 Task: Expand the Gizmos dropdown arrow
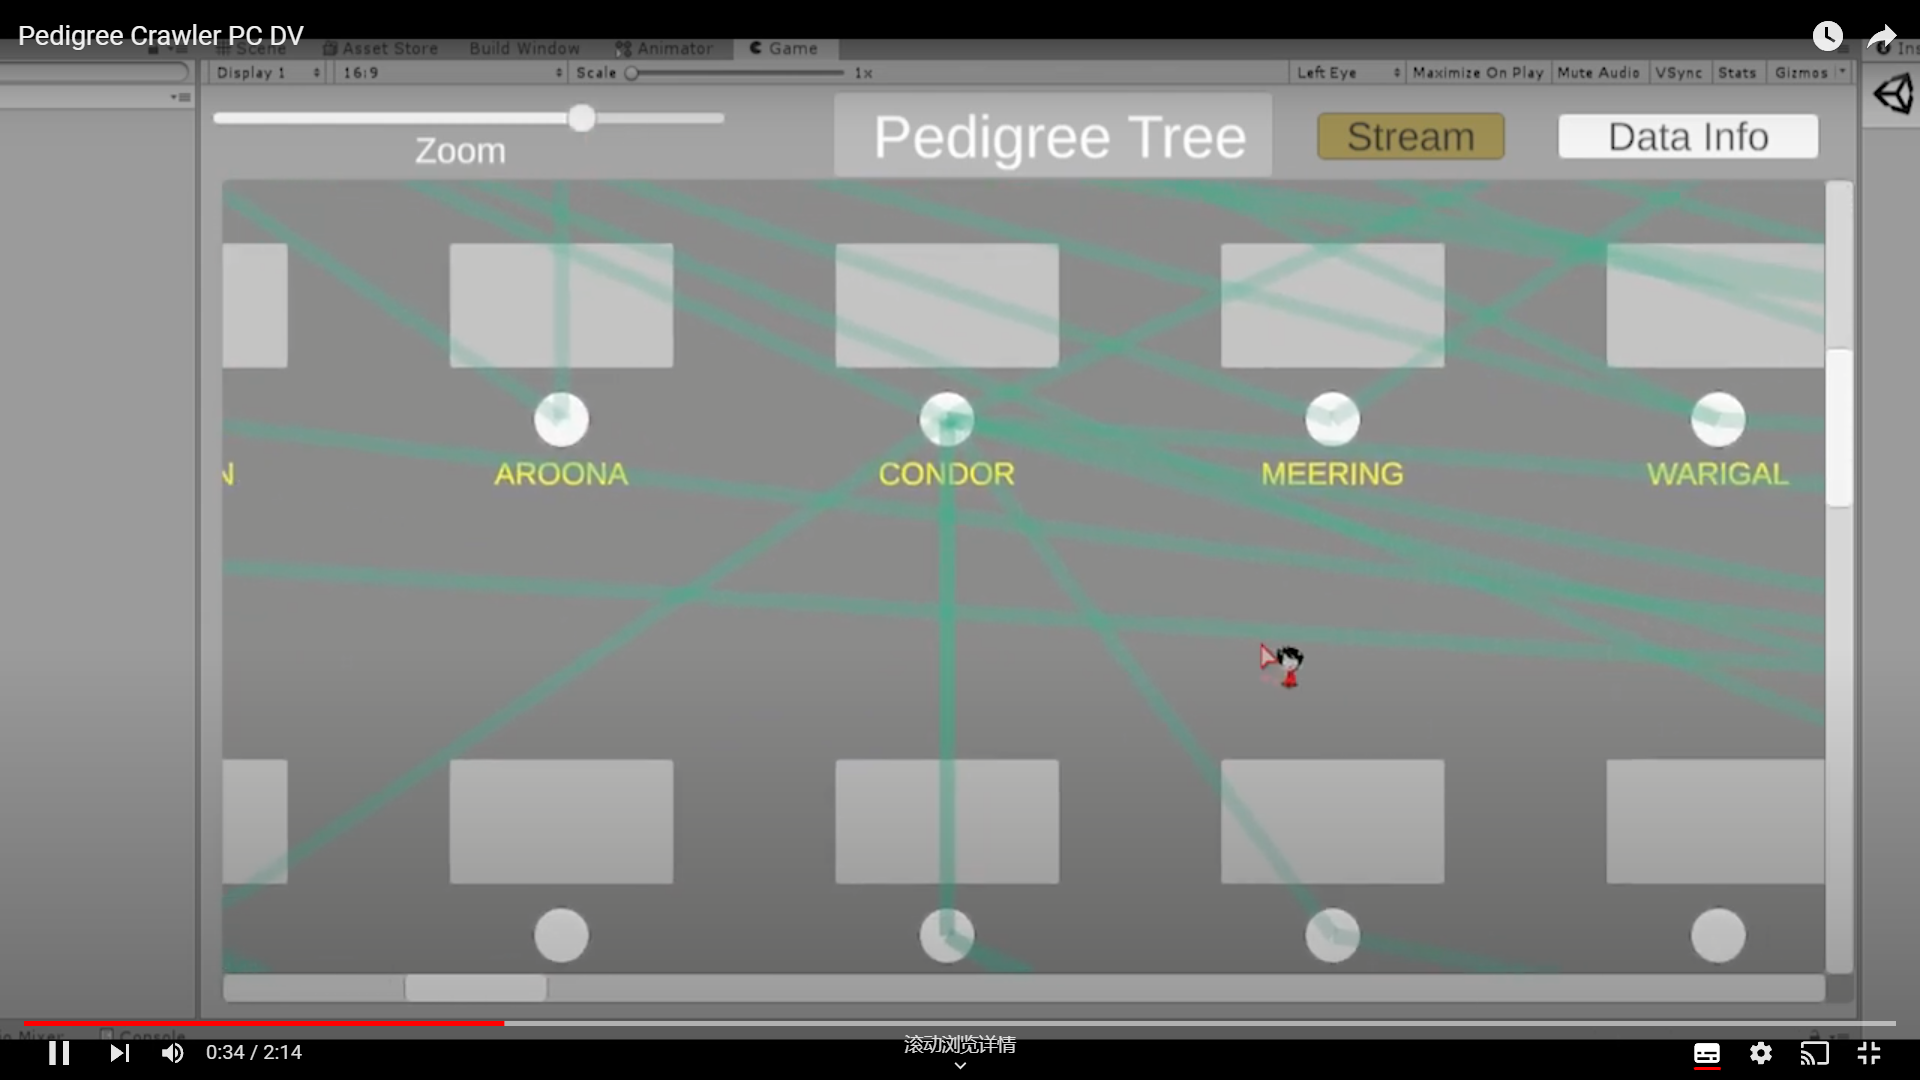[1842, 72]
